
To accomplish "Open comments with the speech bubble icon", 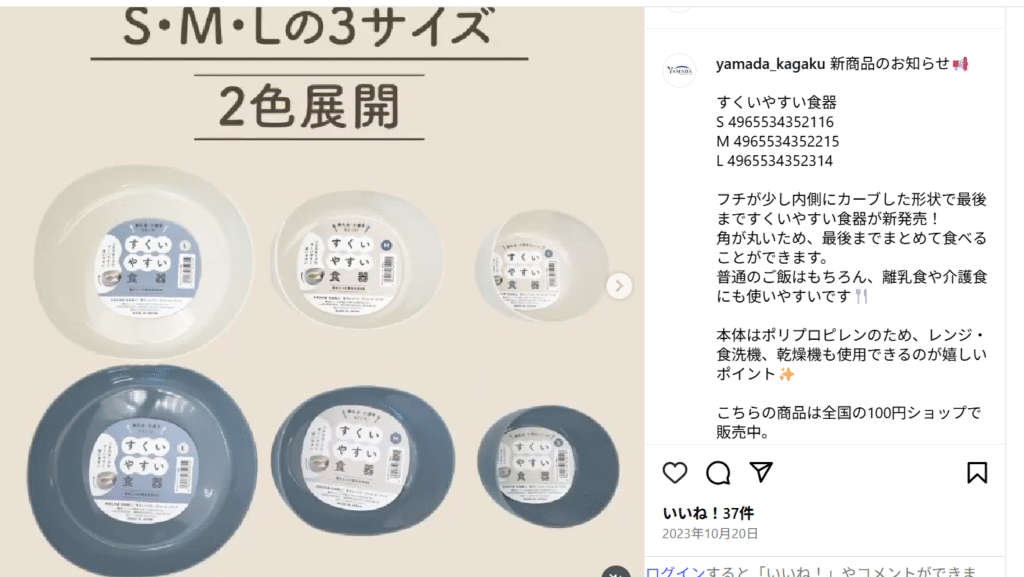I will (718, 473).
